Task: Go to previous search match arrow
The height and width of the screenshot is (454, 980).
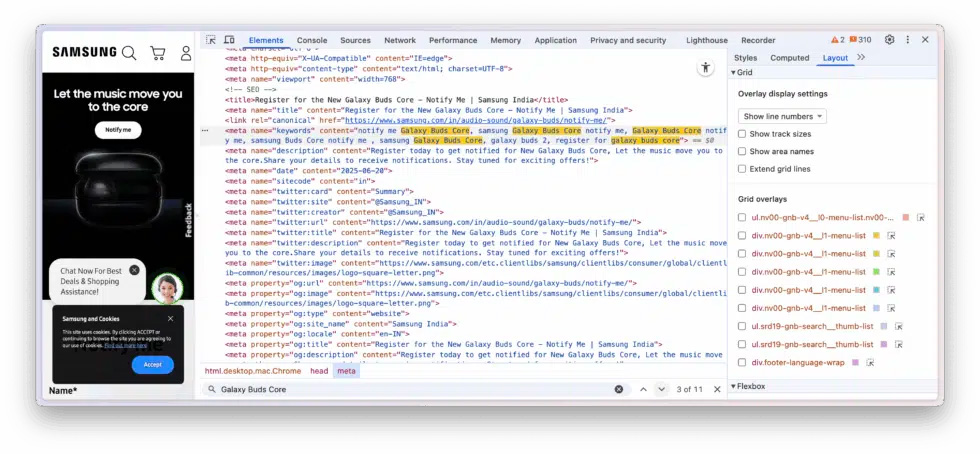Action: pos(643,389)
